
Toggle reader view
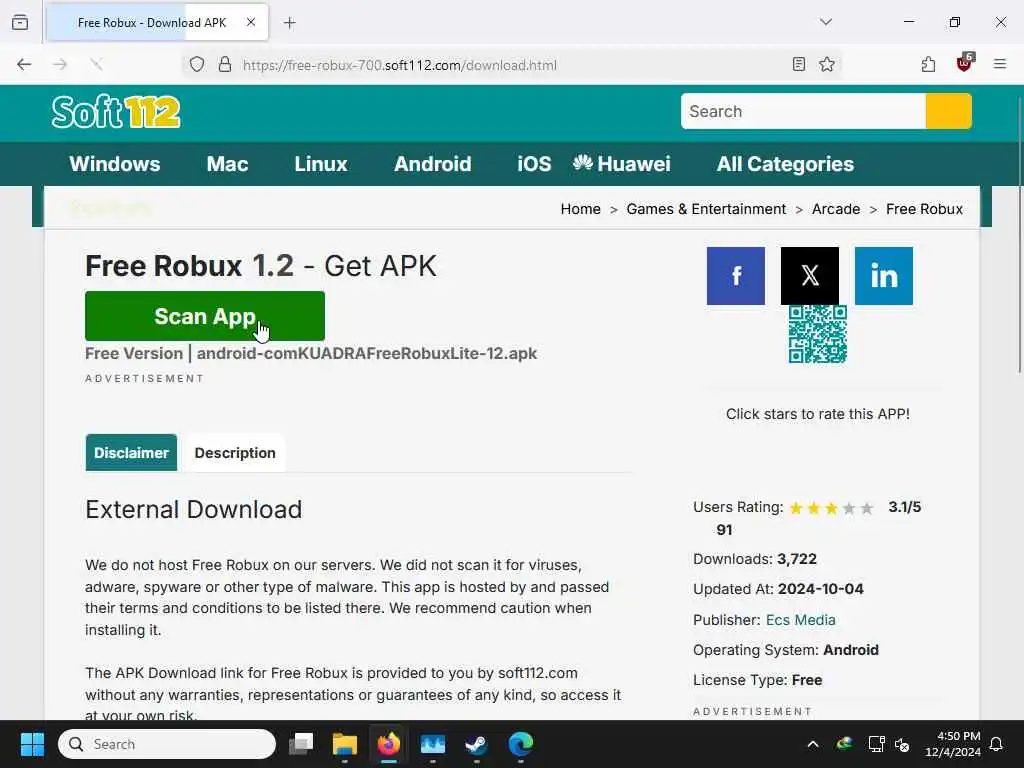click(798, 64)
